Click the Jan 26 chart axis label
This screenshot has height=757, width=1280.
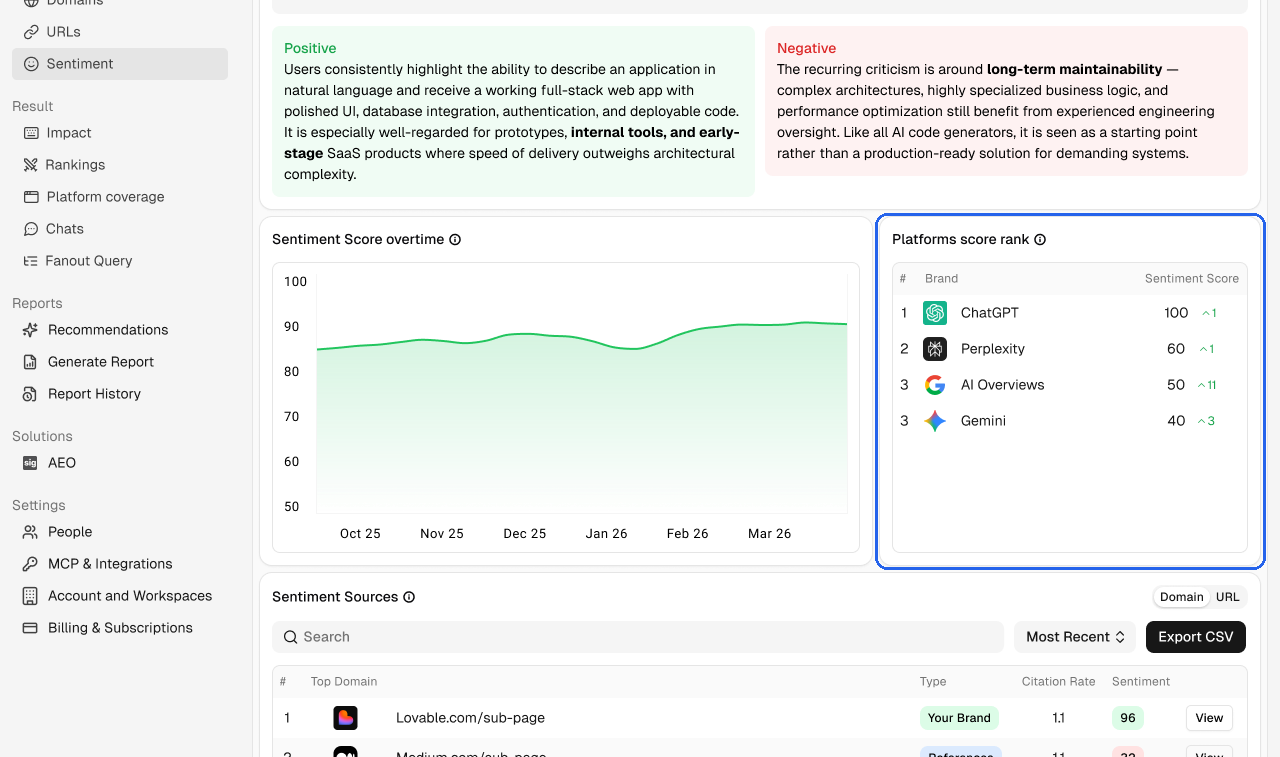606,534
